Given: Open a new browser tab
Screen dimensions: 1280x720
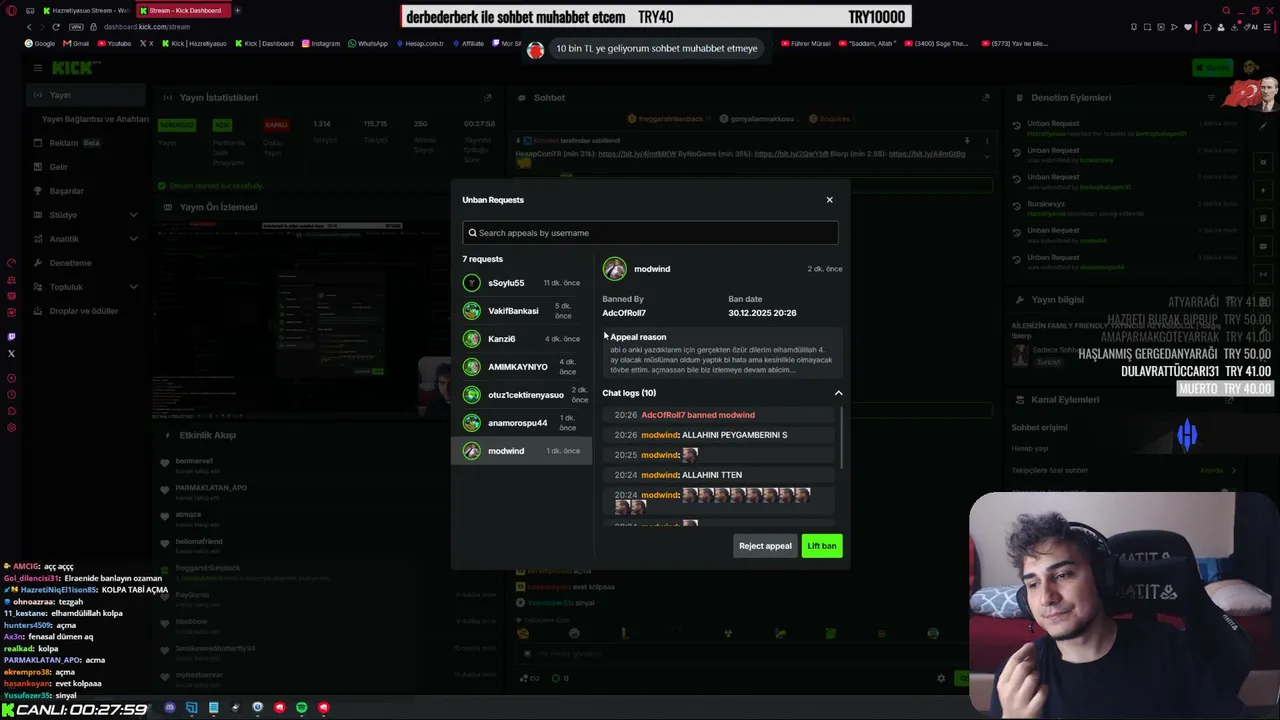Looking at the screenshot, I should tap(238, 10).
